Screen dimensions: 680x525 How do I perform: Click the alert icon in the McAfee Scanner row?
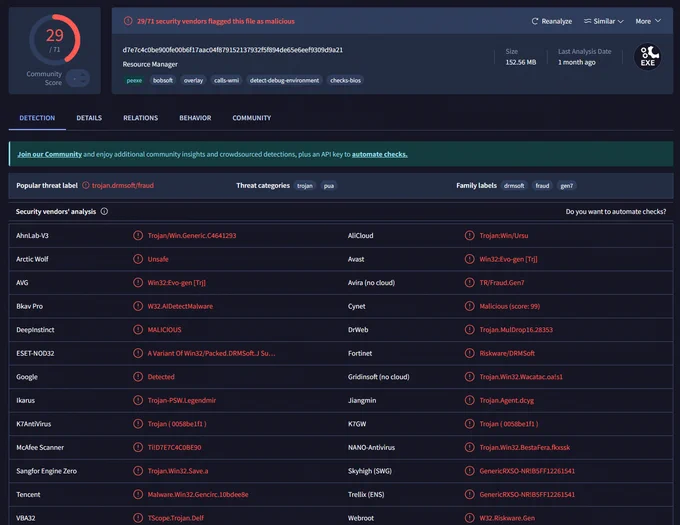[x=138, y=447]
